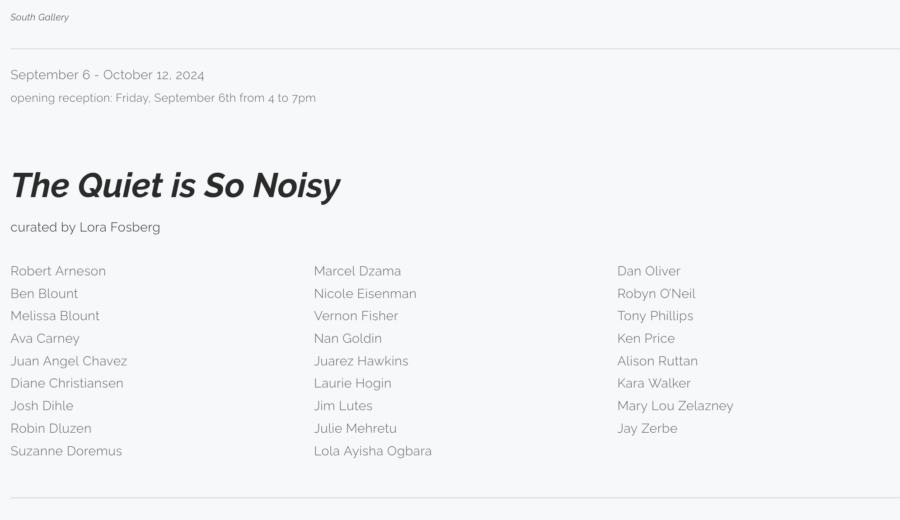Click the Dan Oliver link
This screenshot has height=520, width=900.
coord(649,271)
